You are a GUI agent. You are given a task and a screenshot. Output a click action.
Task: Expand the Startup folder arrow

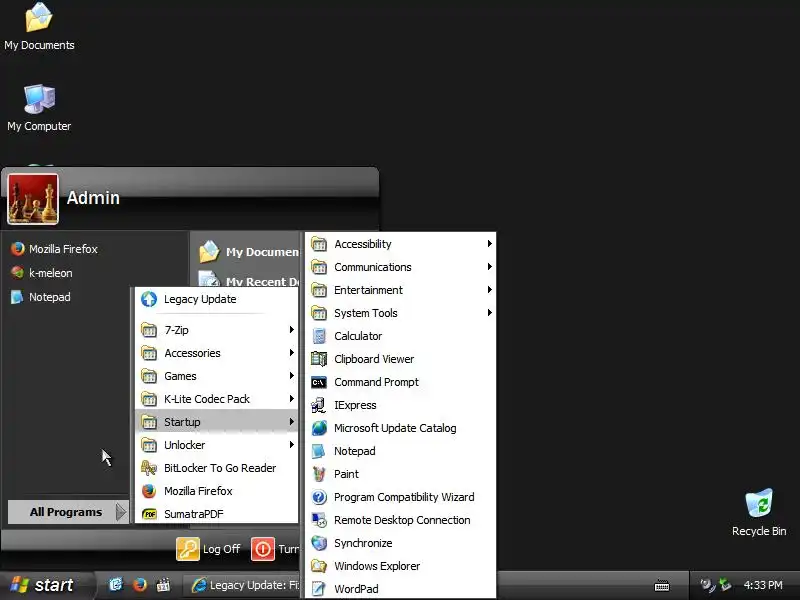(291, 422)
